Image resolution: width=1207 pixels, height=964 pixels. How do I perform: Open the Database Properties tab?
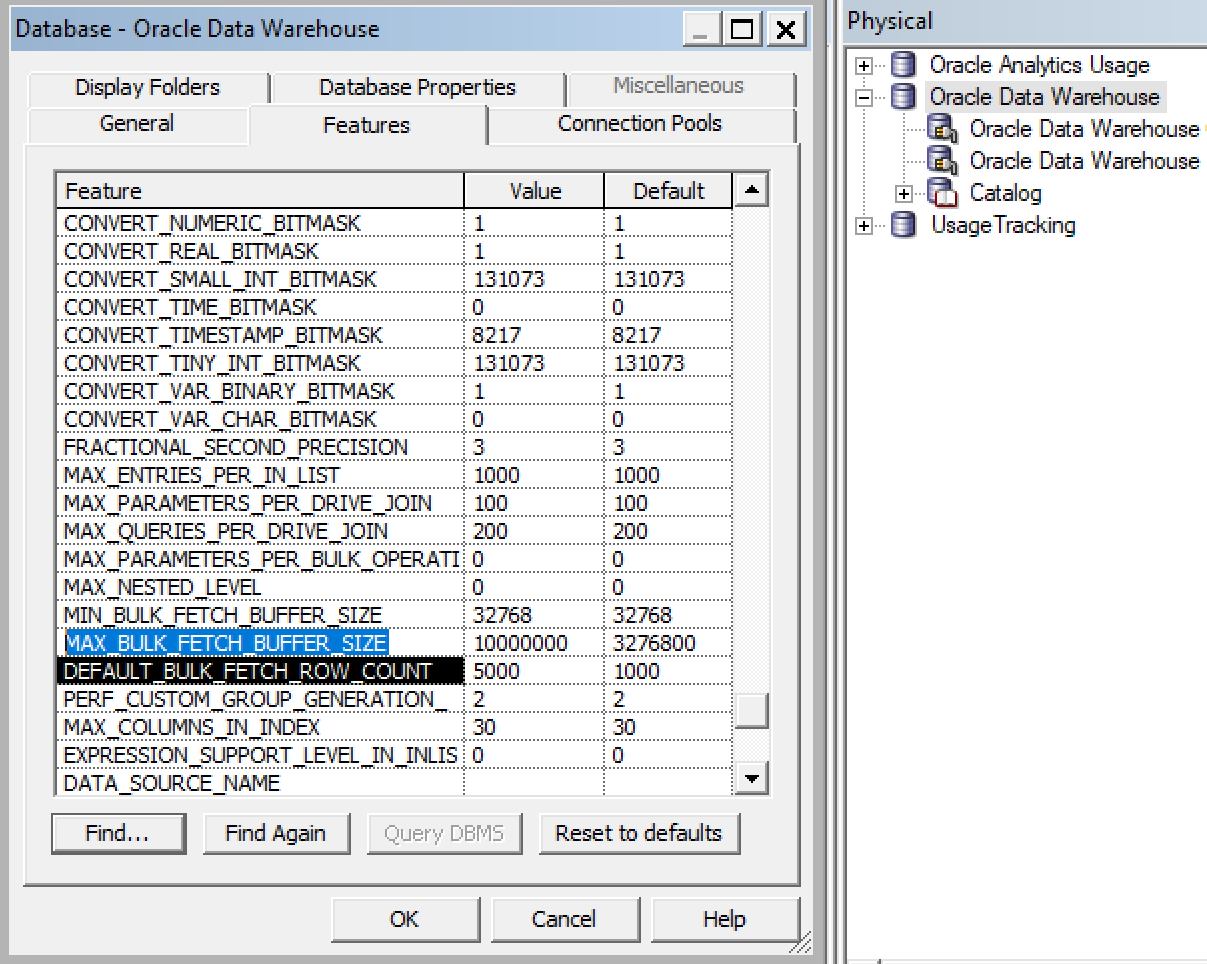click(417, 87)
